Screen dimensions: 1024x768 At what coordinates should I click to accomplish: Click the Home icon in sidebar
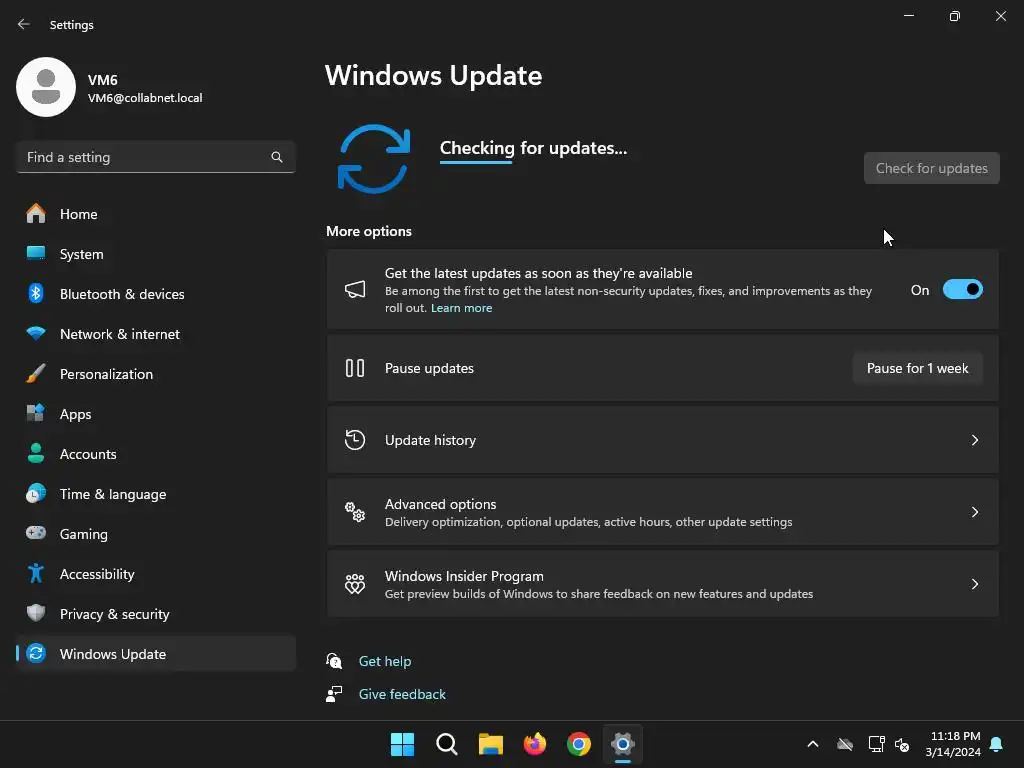(36, 214)
